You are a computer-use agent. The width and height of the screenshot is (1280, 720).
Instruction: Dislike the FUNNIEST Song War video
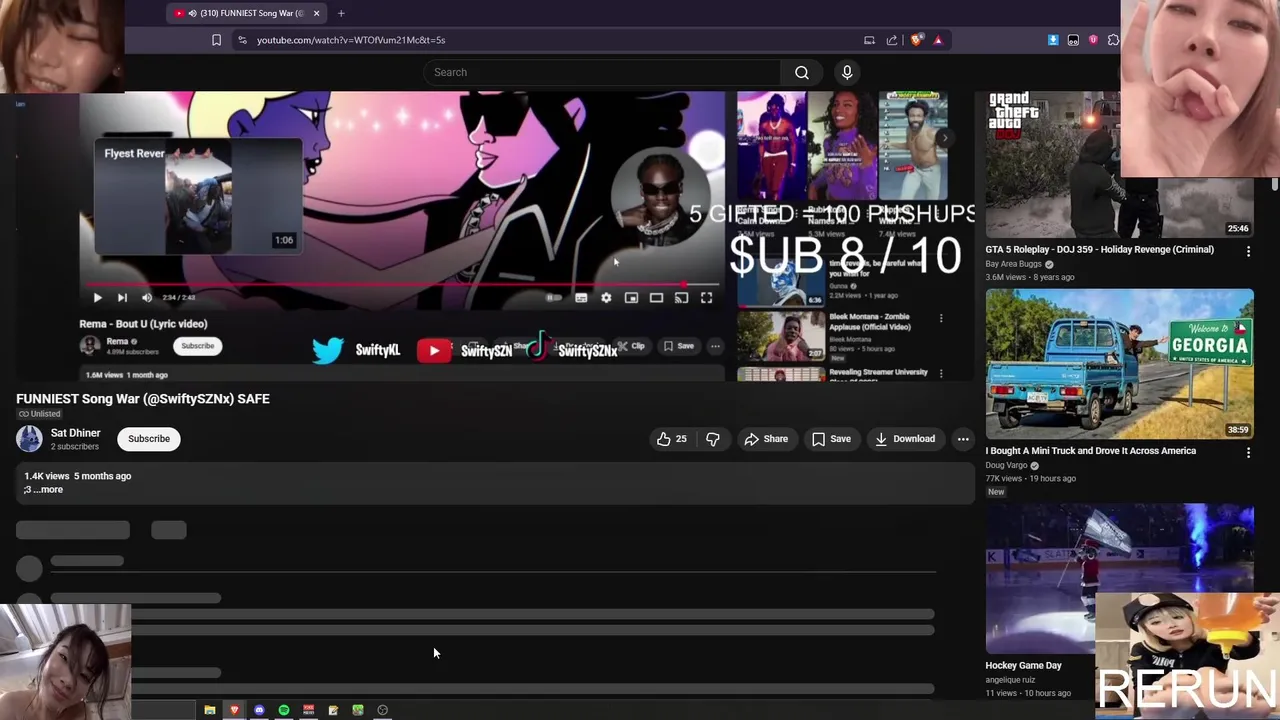point(713,439)
